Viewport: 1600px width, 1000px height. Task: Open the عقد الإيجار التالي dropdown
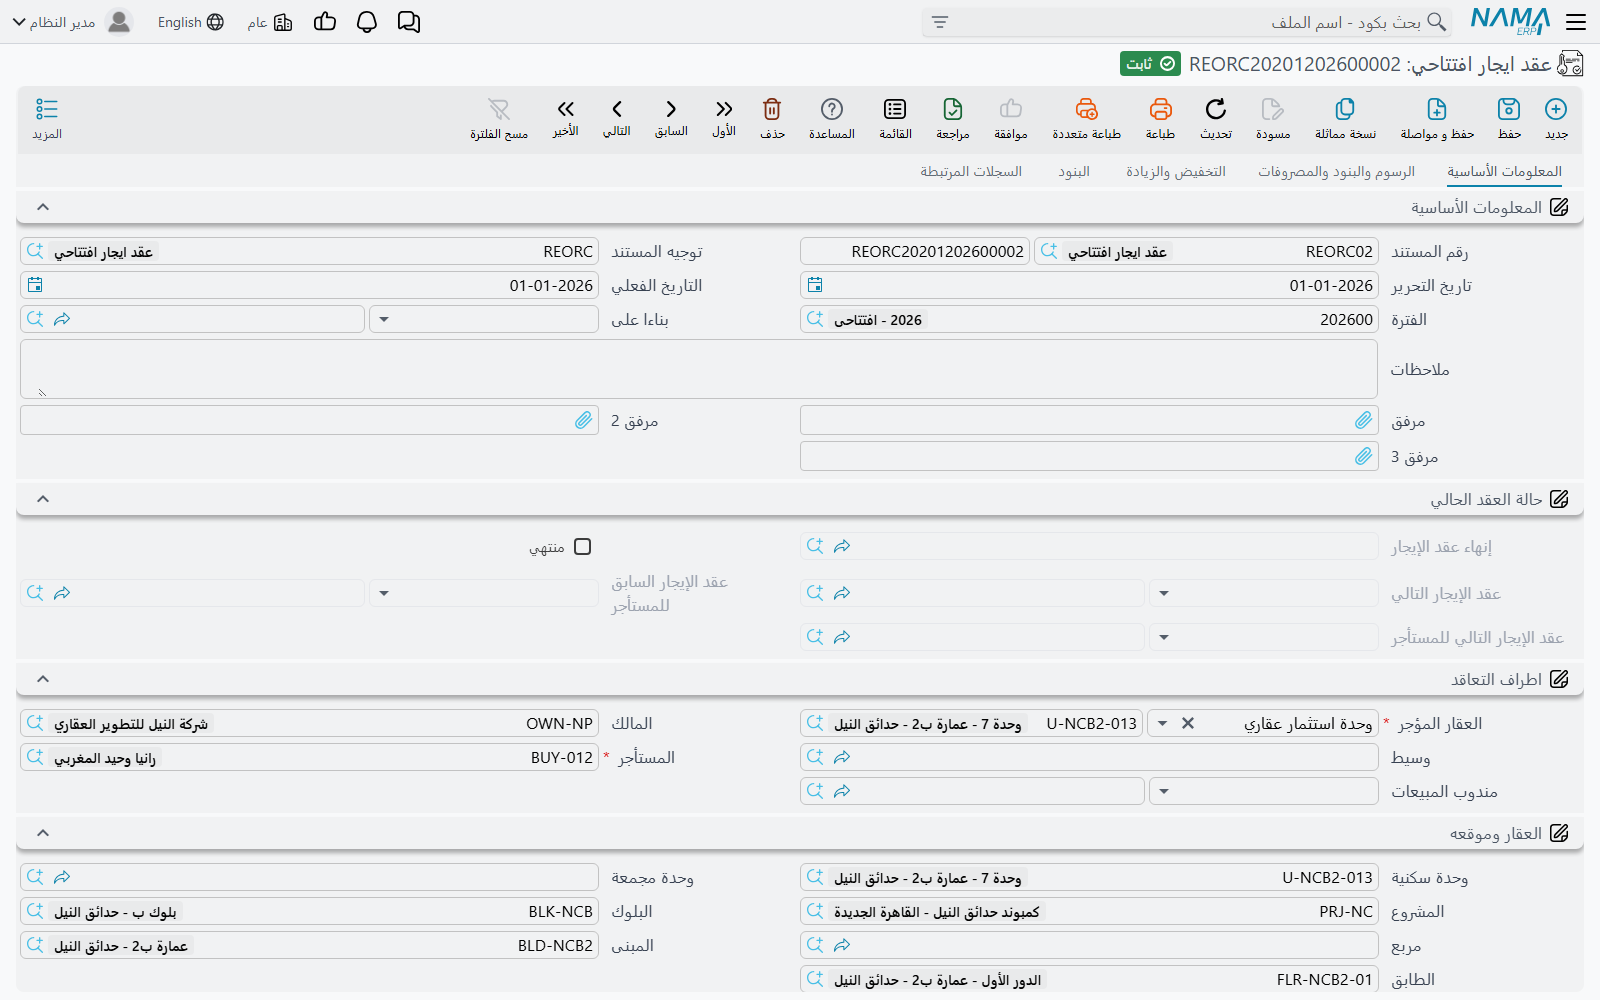[1164, 594]
